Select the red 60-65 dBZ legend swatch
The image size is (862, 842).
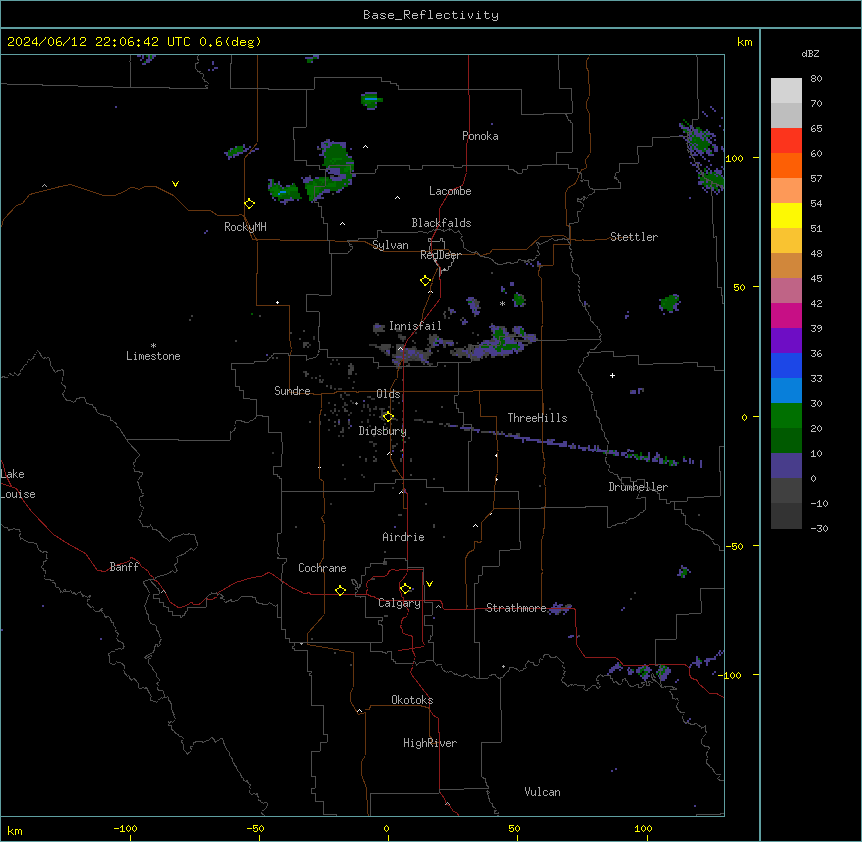(x=786, y=141)
